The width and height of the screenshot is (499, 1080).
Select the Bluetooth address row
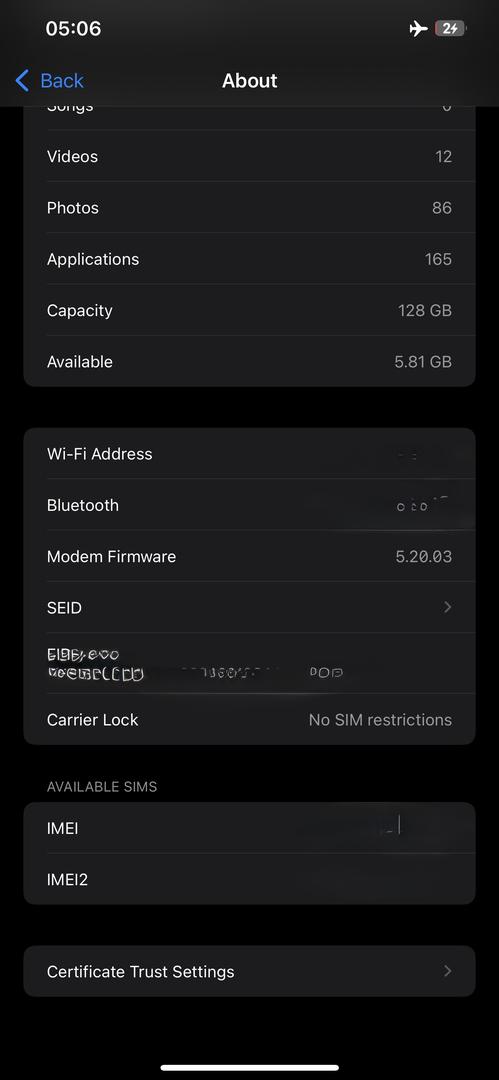[x=250, y=505]
